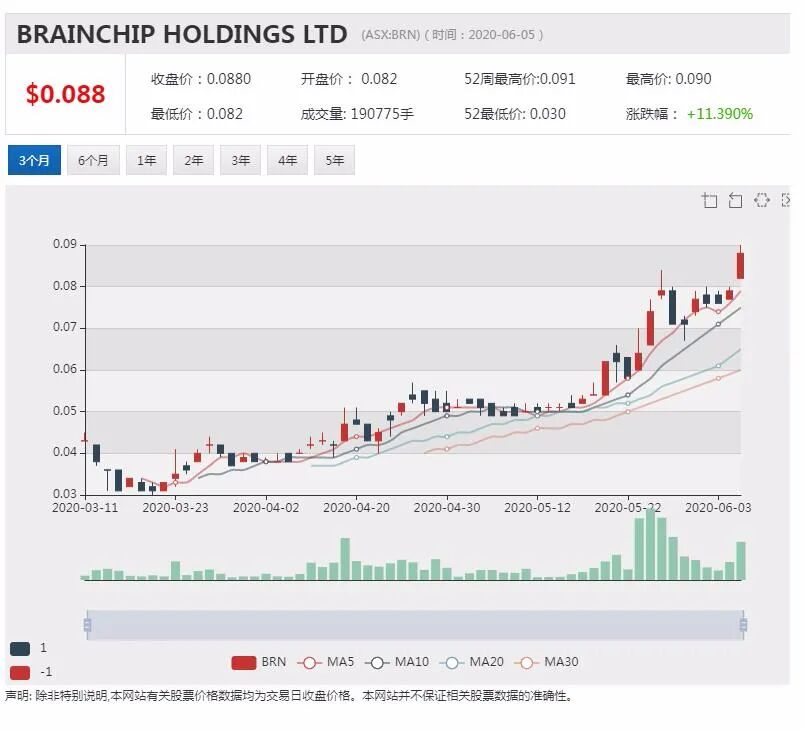Click the zoom reset back icon
The height and width of the screenshot is (730, 805).
735,200
